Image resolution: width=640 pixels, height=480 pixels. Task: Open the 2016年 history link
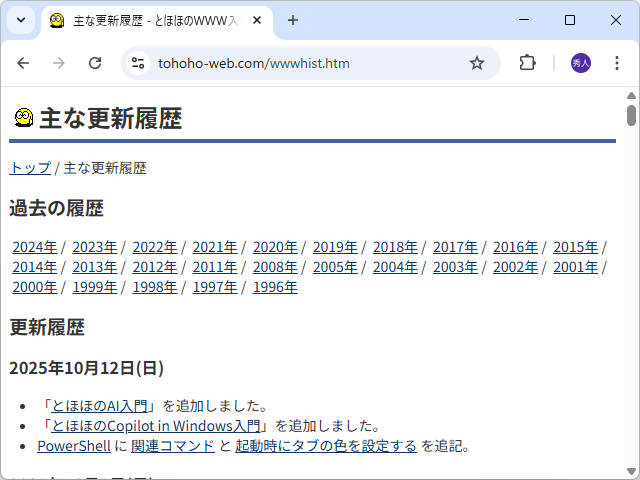point(515,247)
